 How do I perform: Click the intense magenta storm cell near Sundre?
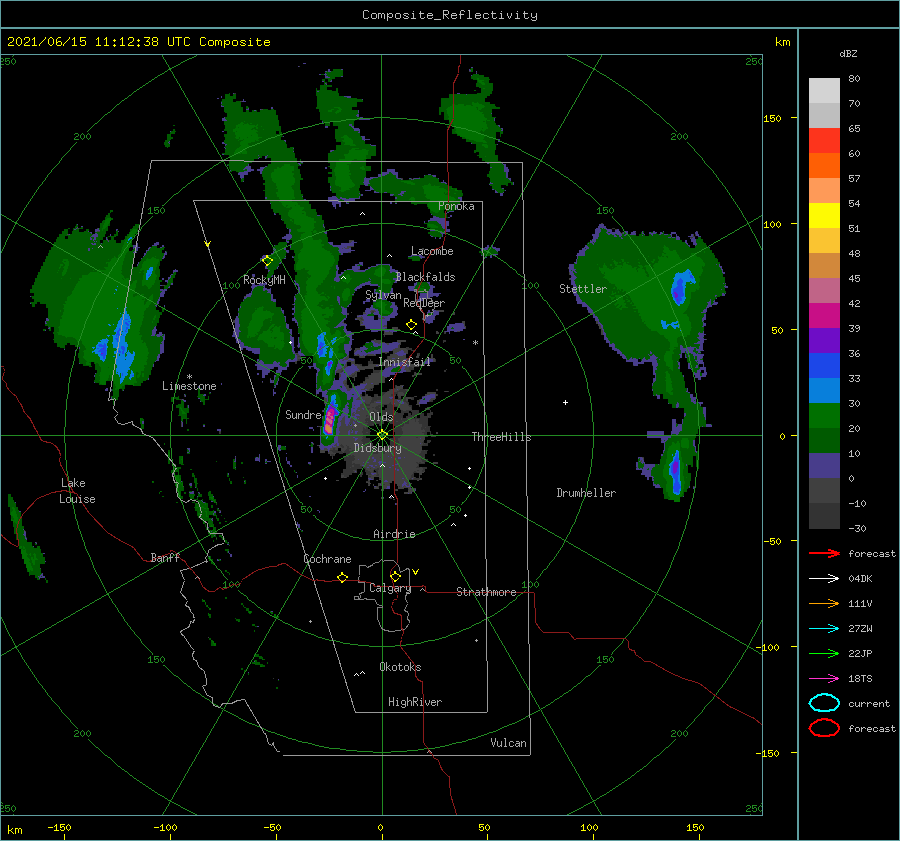(330, 420)
